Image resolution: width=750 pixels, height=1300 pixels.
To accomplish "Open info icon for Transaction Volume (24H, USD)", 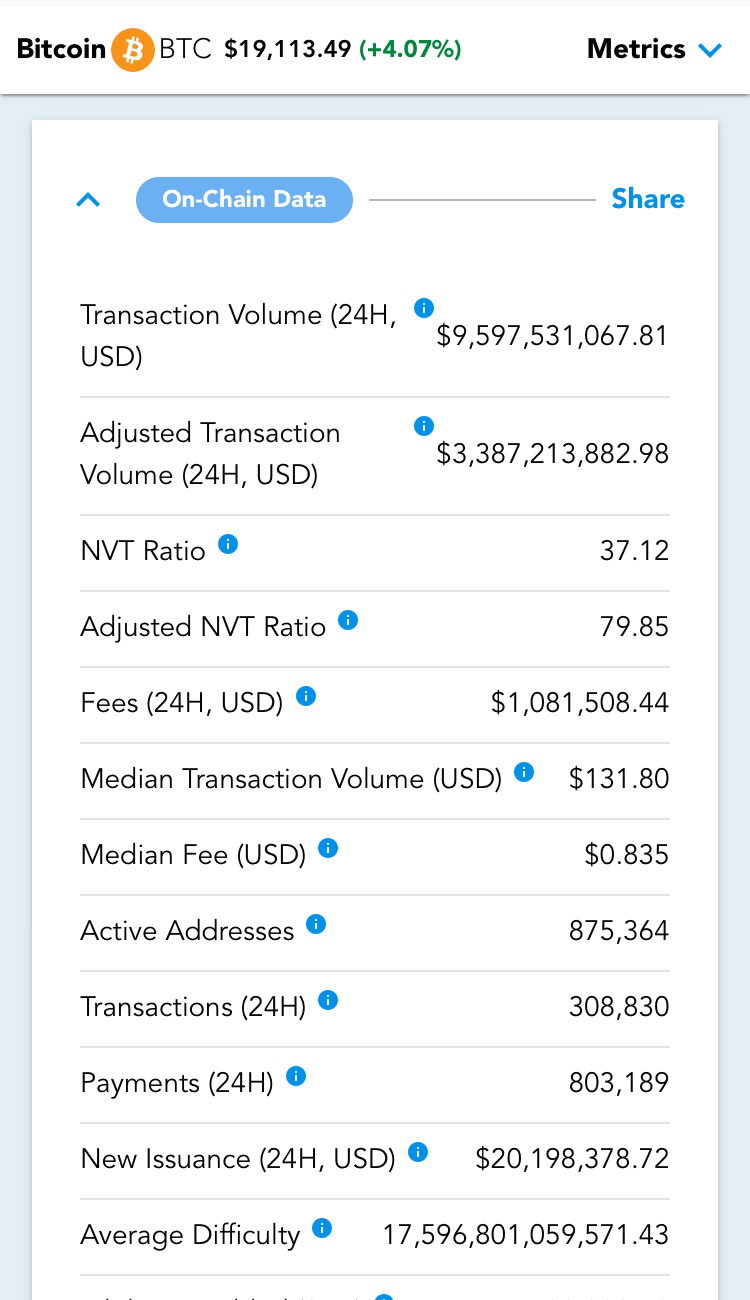I will (424, 308).
